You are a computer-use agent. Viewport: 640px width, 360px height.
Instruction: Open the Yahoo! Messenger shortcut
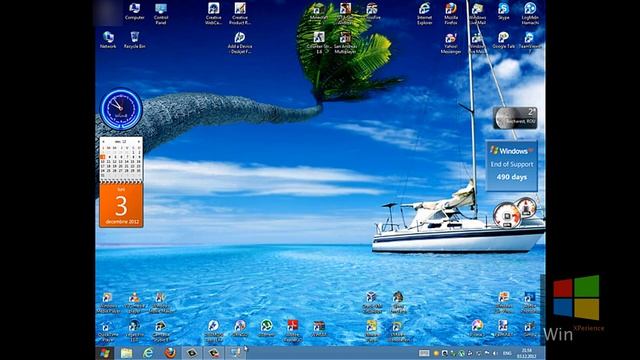[451, 42]
